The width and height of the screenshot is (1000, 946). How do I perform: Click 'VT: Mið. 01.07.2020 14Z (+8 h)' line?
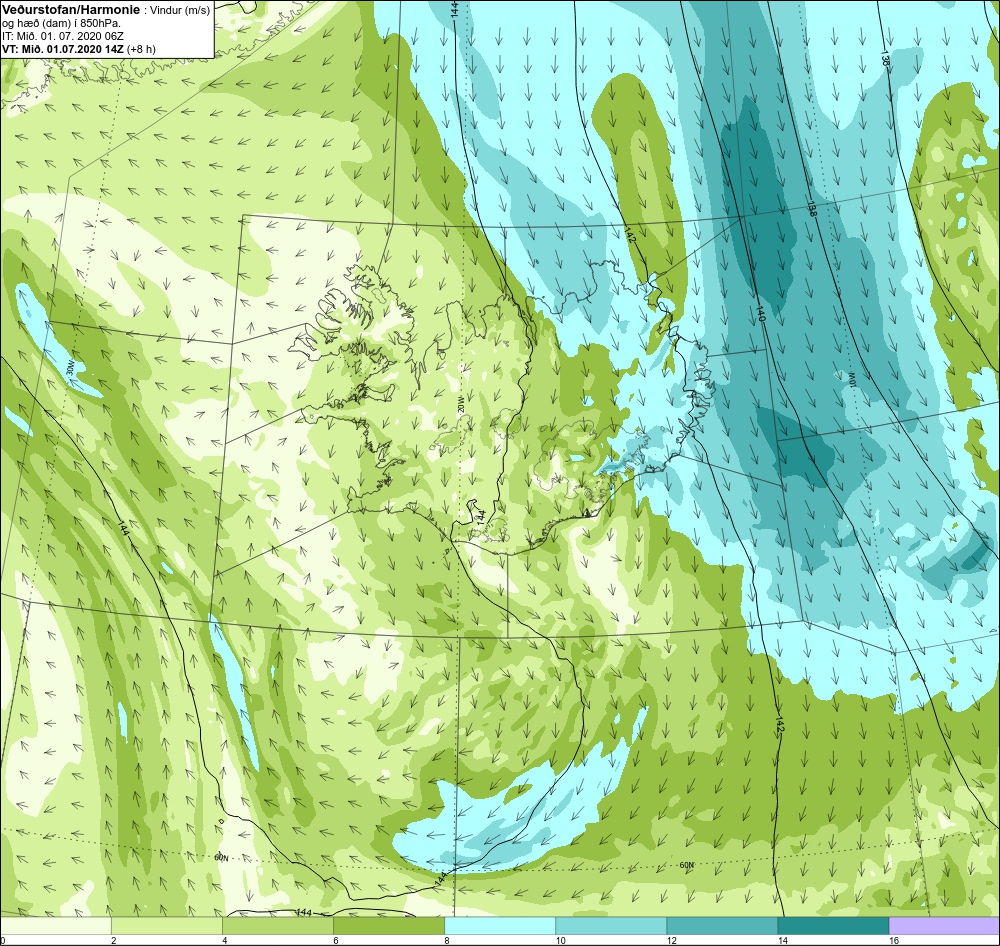78,48
